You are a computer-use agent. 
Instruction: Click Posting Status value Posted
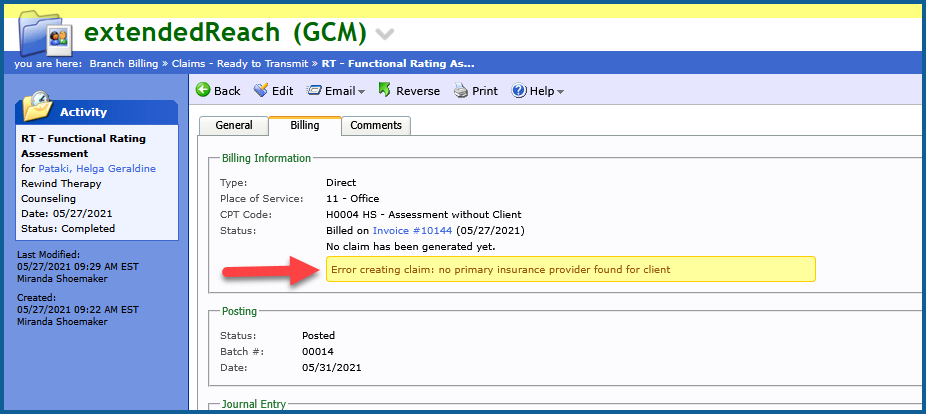318,335
